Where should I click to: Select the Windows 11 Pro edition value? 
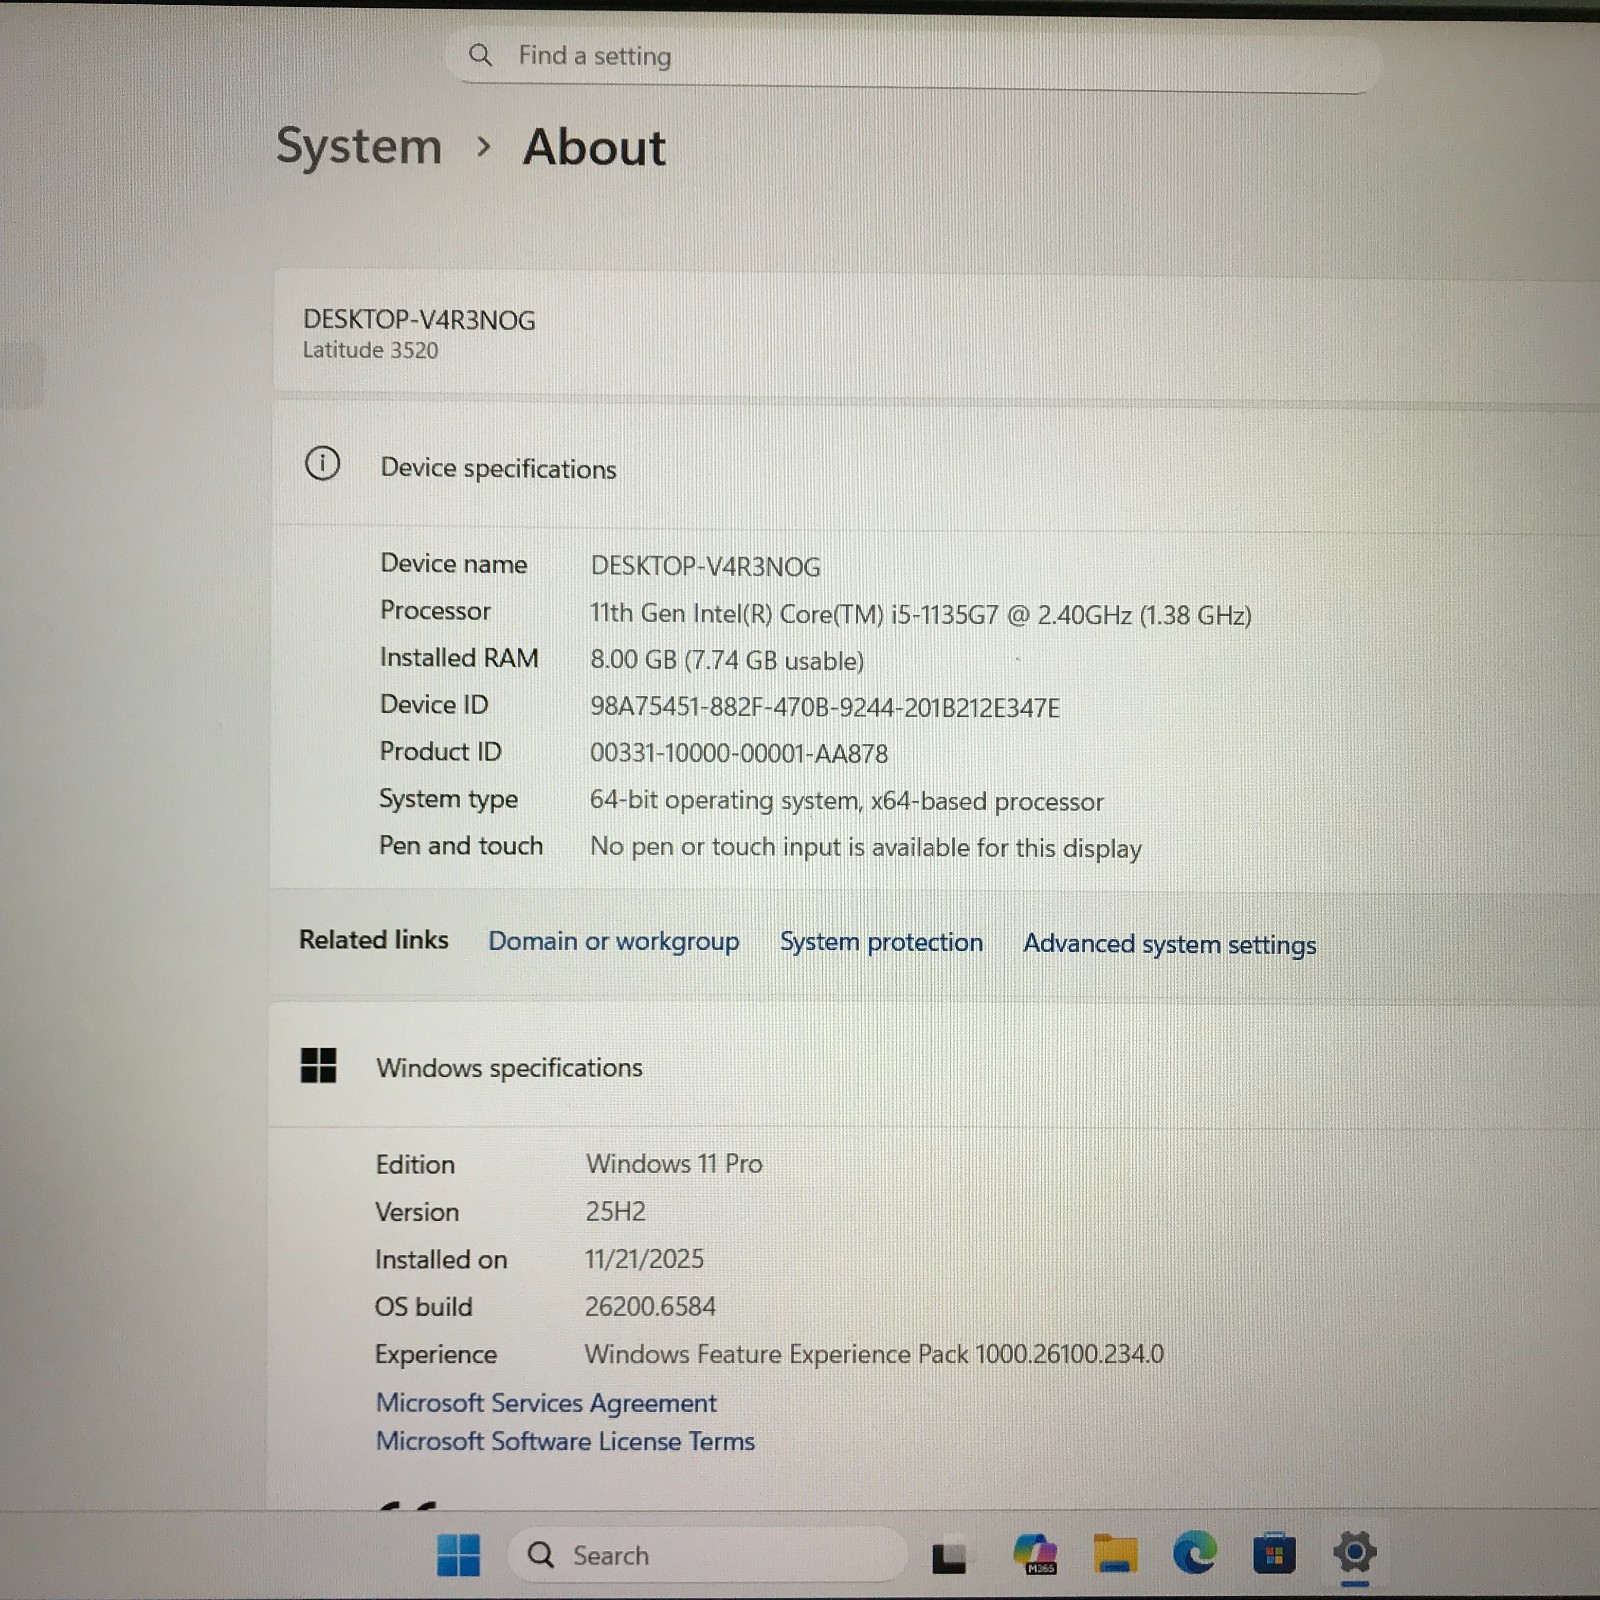click(674, 1163)
